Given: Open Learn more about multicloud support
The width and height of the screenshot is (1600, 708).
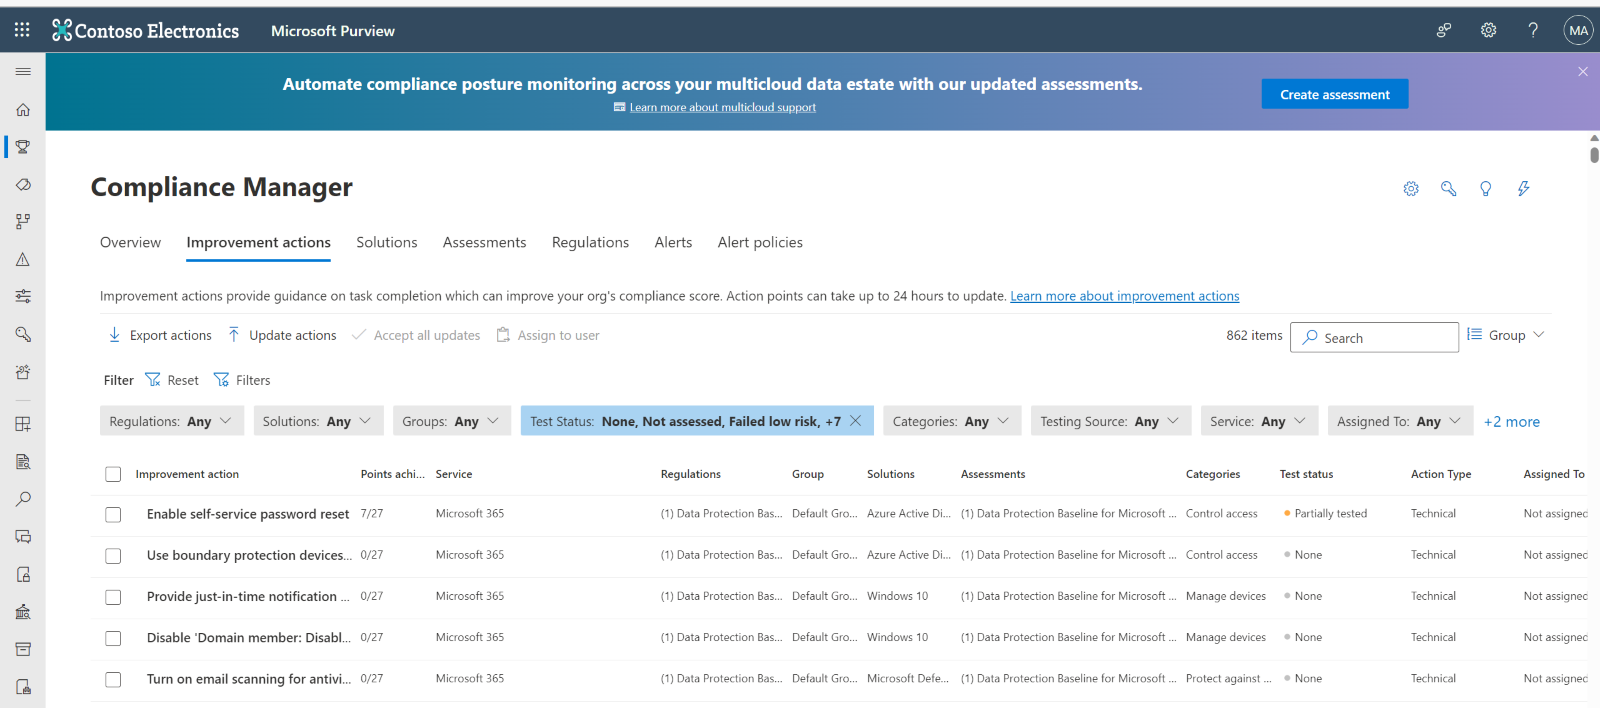Looking at the screenshot, I should [722, 107].
